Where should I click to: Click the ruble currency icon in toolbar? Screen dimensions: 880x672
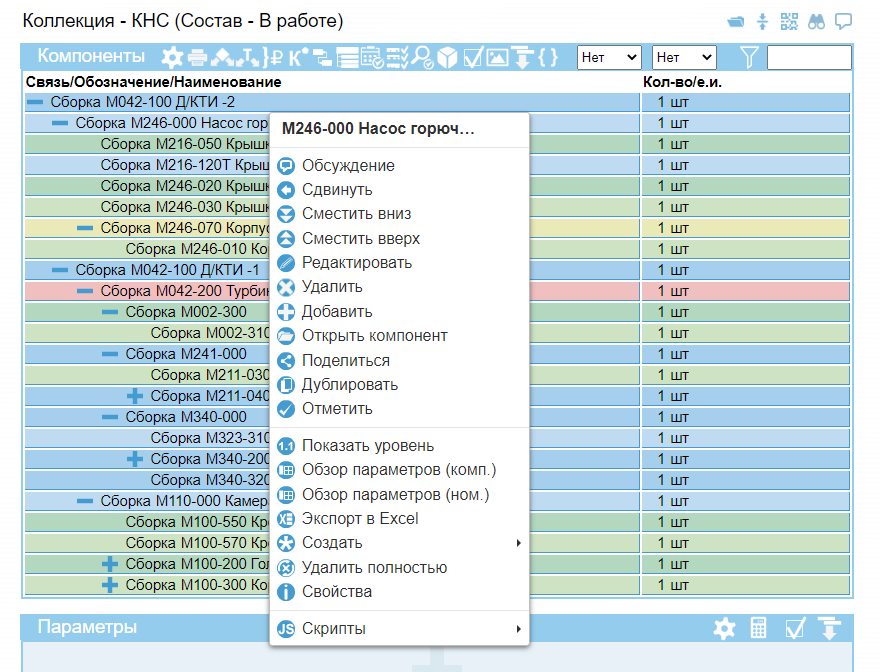click(277, 57)
